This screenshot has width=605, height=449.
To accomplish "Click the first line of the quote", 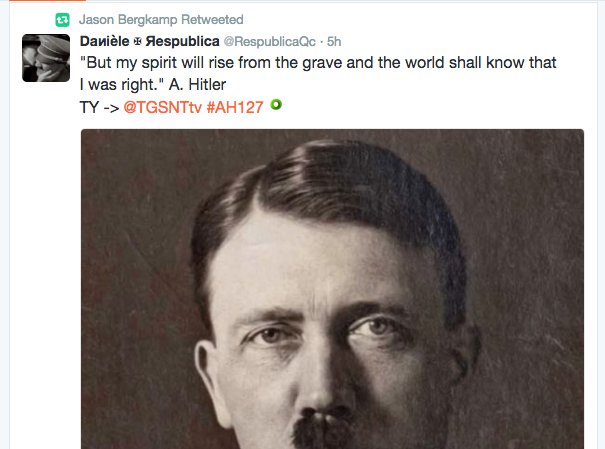I will pyautogui.click(x=318, y=62).
